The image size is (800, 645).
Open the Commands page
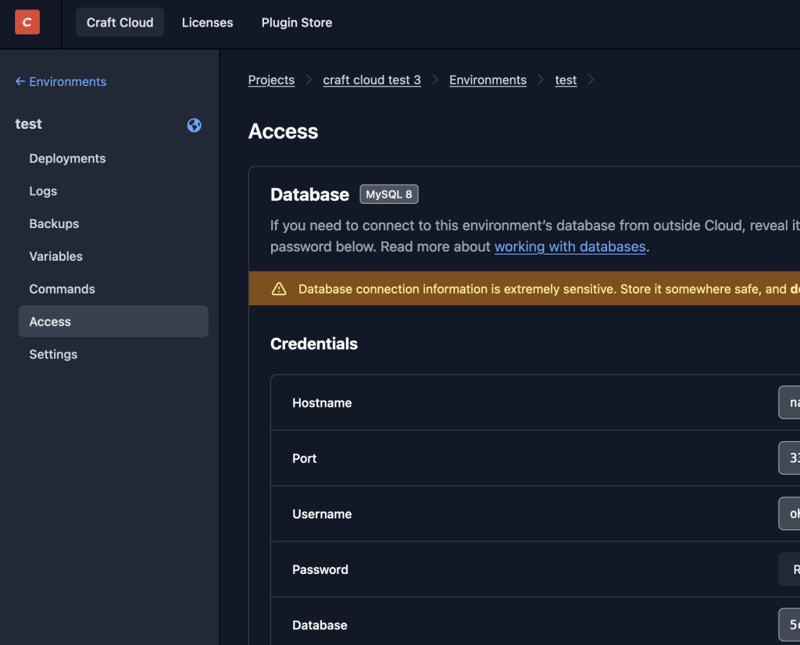pyautogui.click(x=62, y=289)
